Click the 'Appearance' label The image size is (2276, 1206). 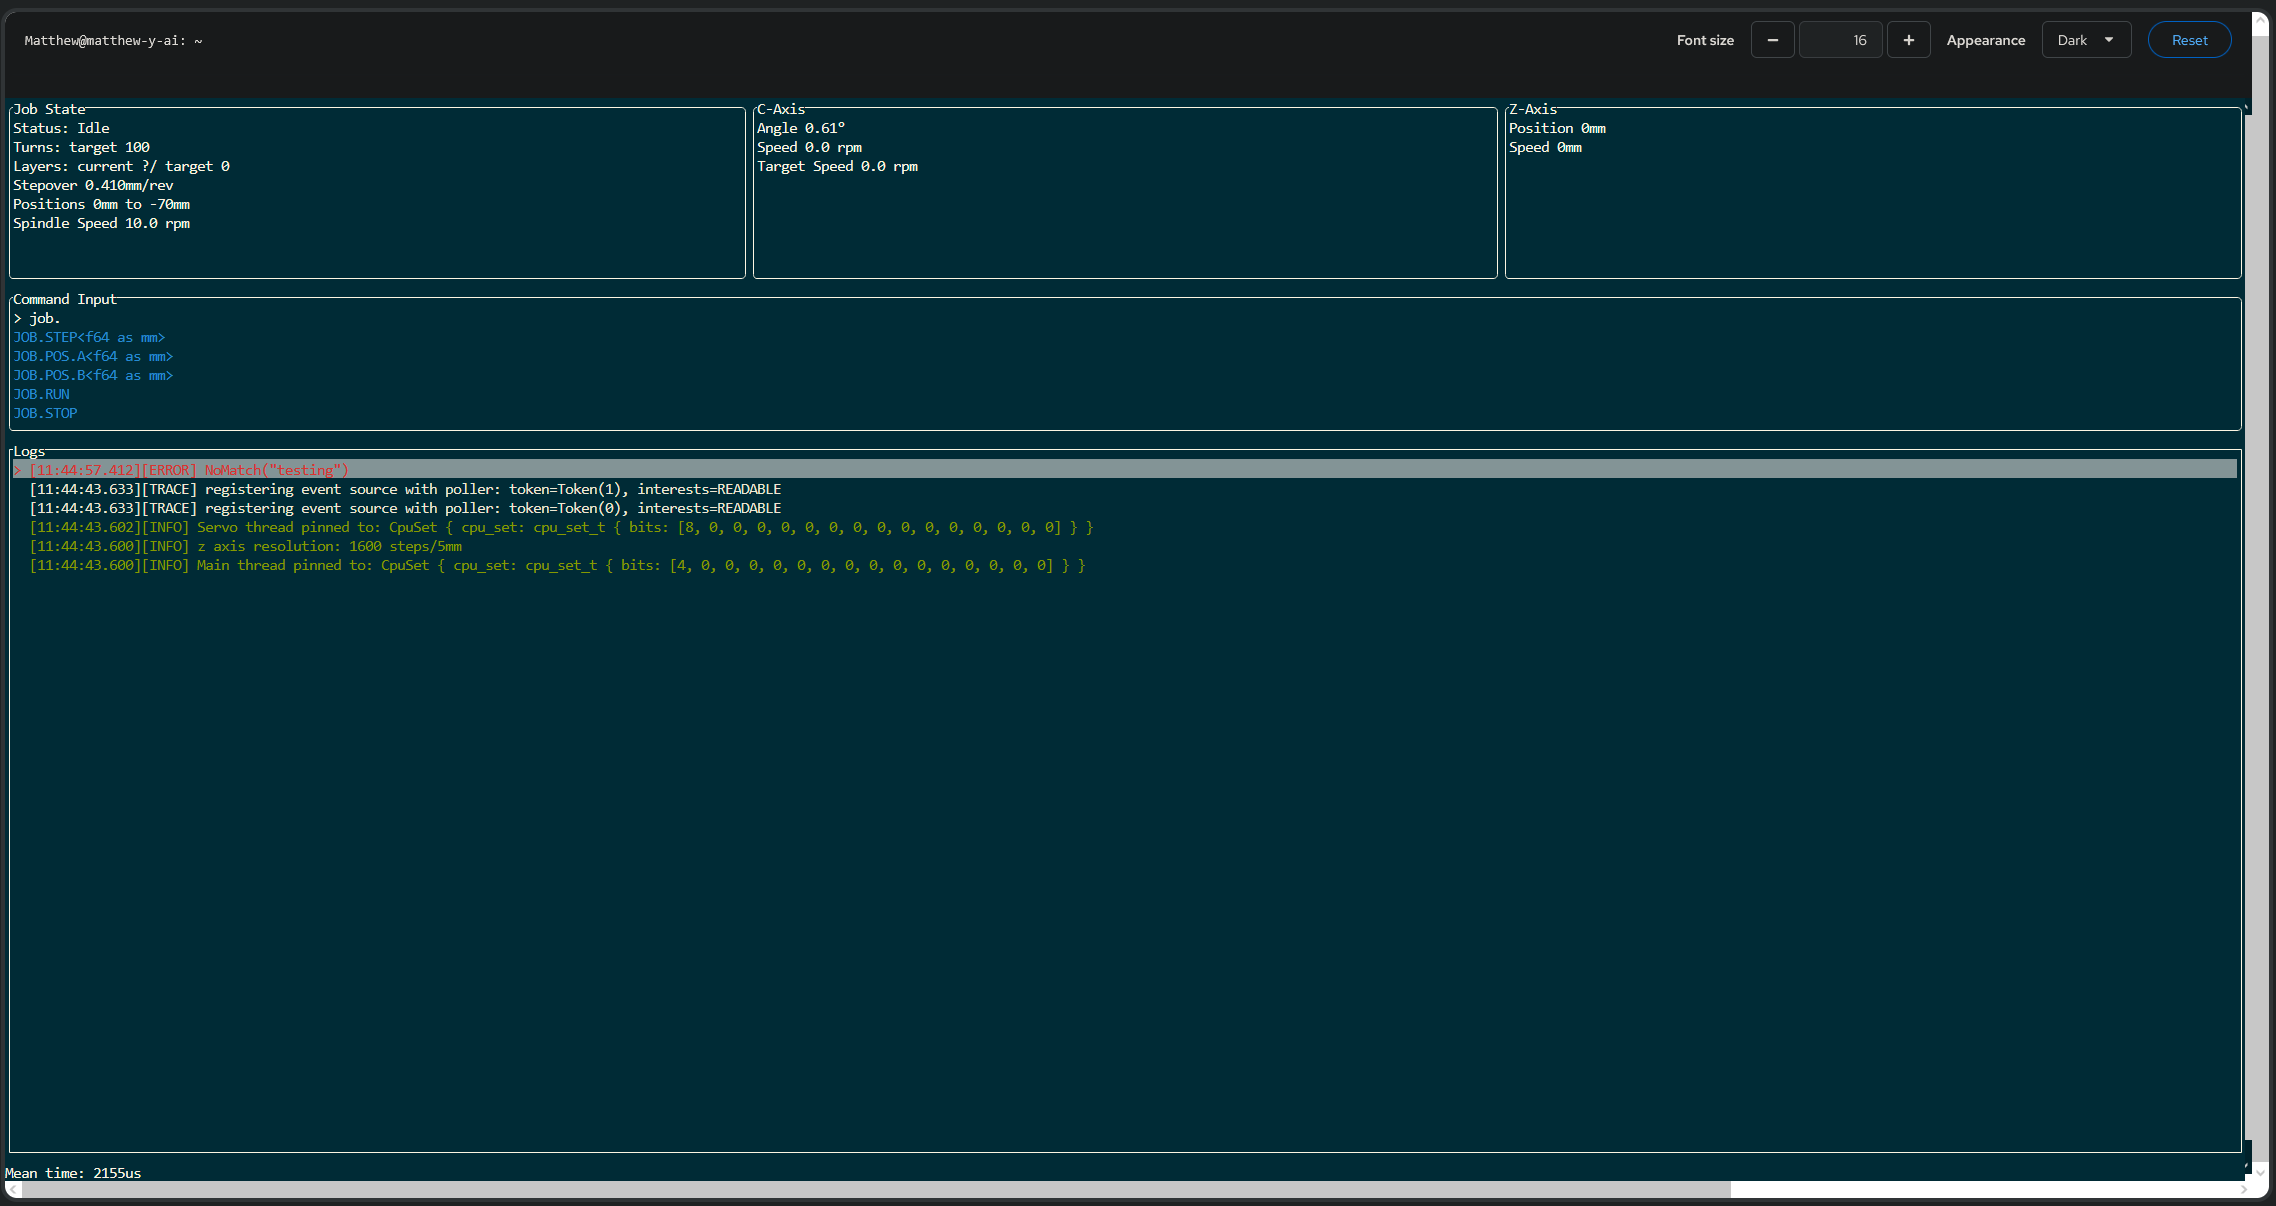[1985, 40]
